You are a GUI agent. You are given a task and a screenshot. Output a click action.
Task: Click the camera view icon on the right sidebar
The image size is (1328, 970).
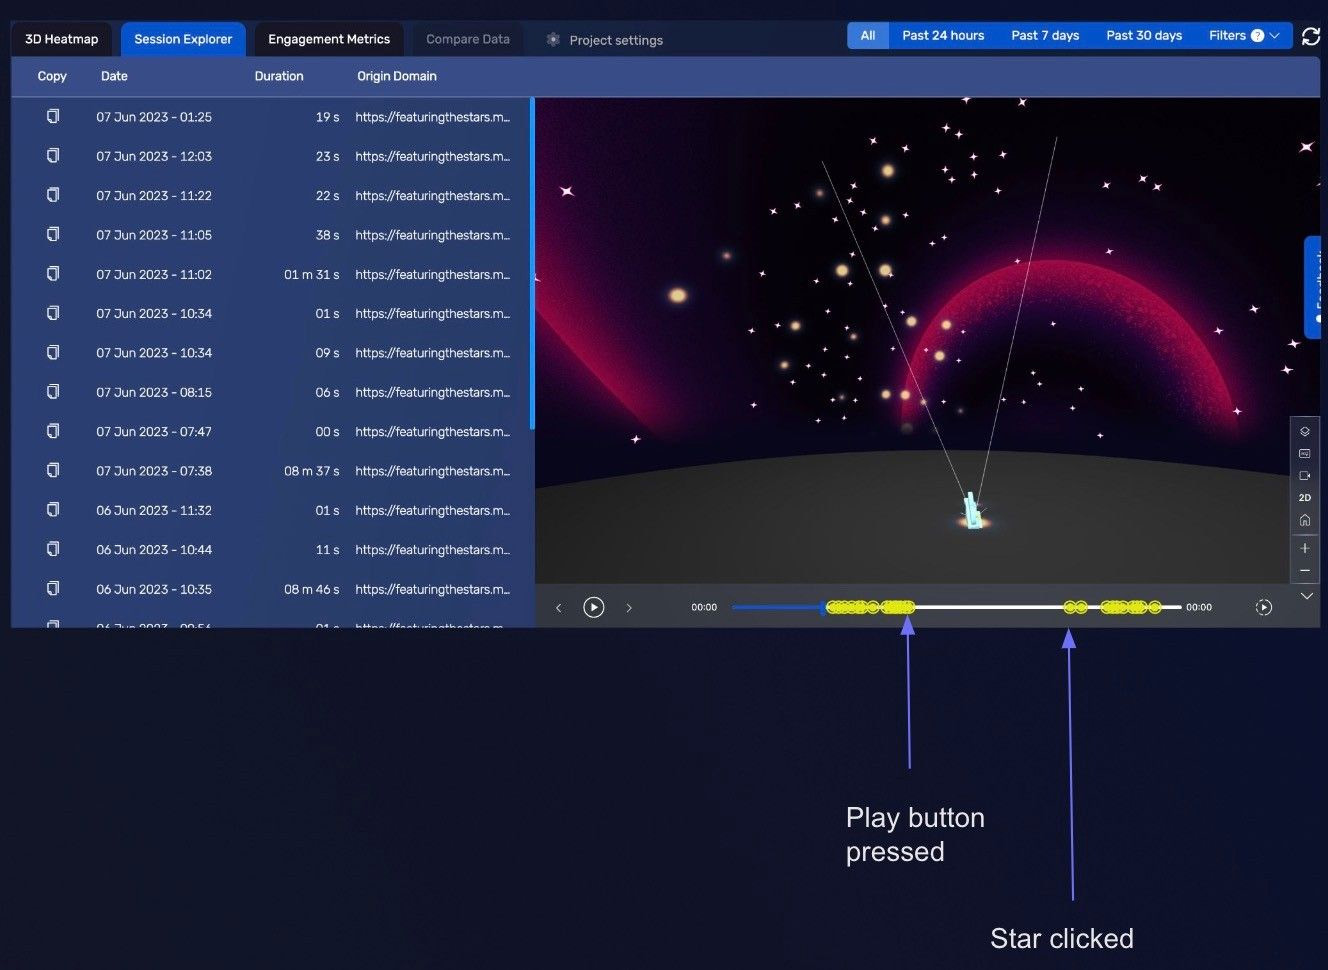click(x=1305, y=476)
